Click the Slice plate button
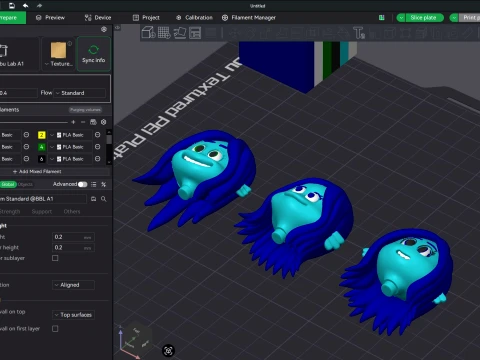 (x=424, y=18)
